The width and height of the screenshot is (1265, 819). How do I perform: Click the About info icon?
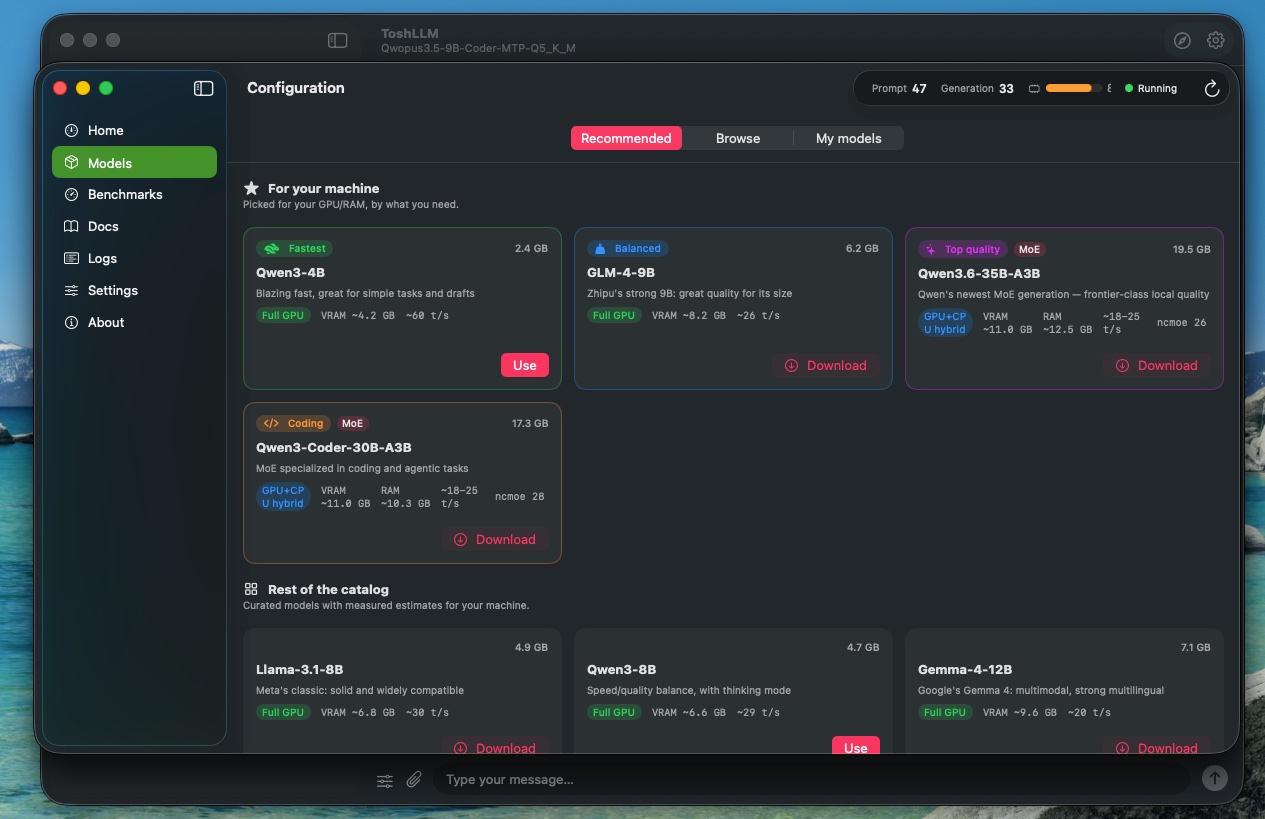coord(71,322)
